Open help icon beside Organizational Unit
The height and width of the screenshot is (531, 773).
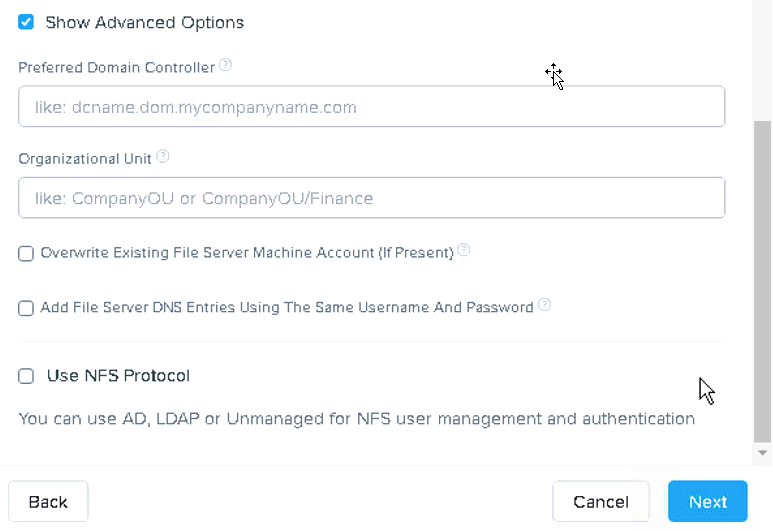tap(163, 157)
